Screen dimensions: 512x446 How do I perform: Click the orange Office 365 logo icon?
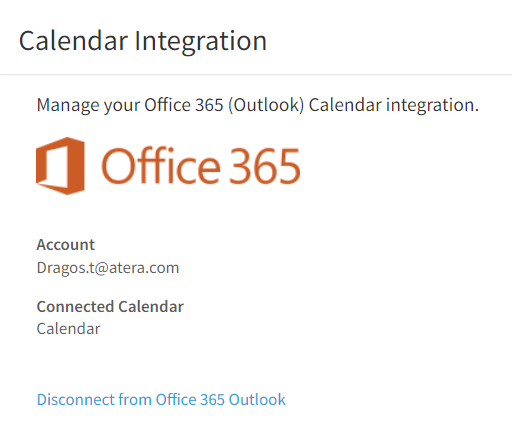pos(60,166)
